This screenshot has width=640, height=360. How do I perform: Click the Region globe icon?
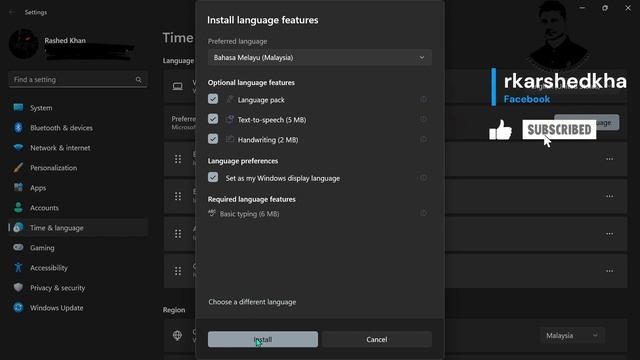pyautogui.click(x=177, y=336)
